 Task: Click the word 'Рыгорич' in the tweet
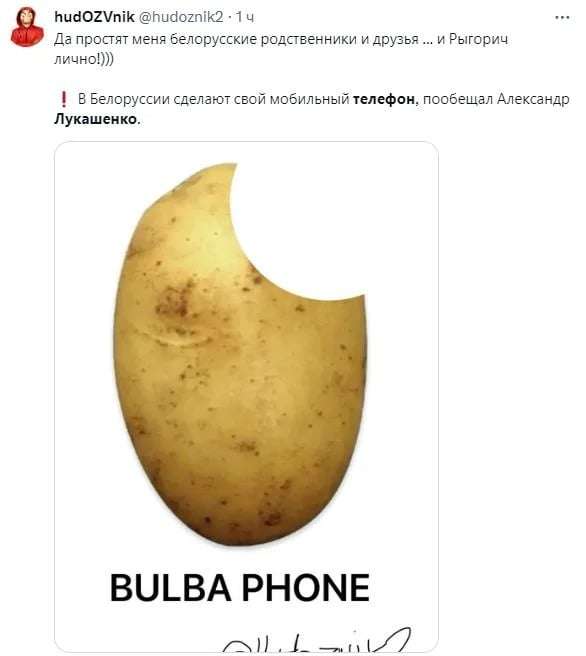(x=478, y=39)
